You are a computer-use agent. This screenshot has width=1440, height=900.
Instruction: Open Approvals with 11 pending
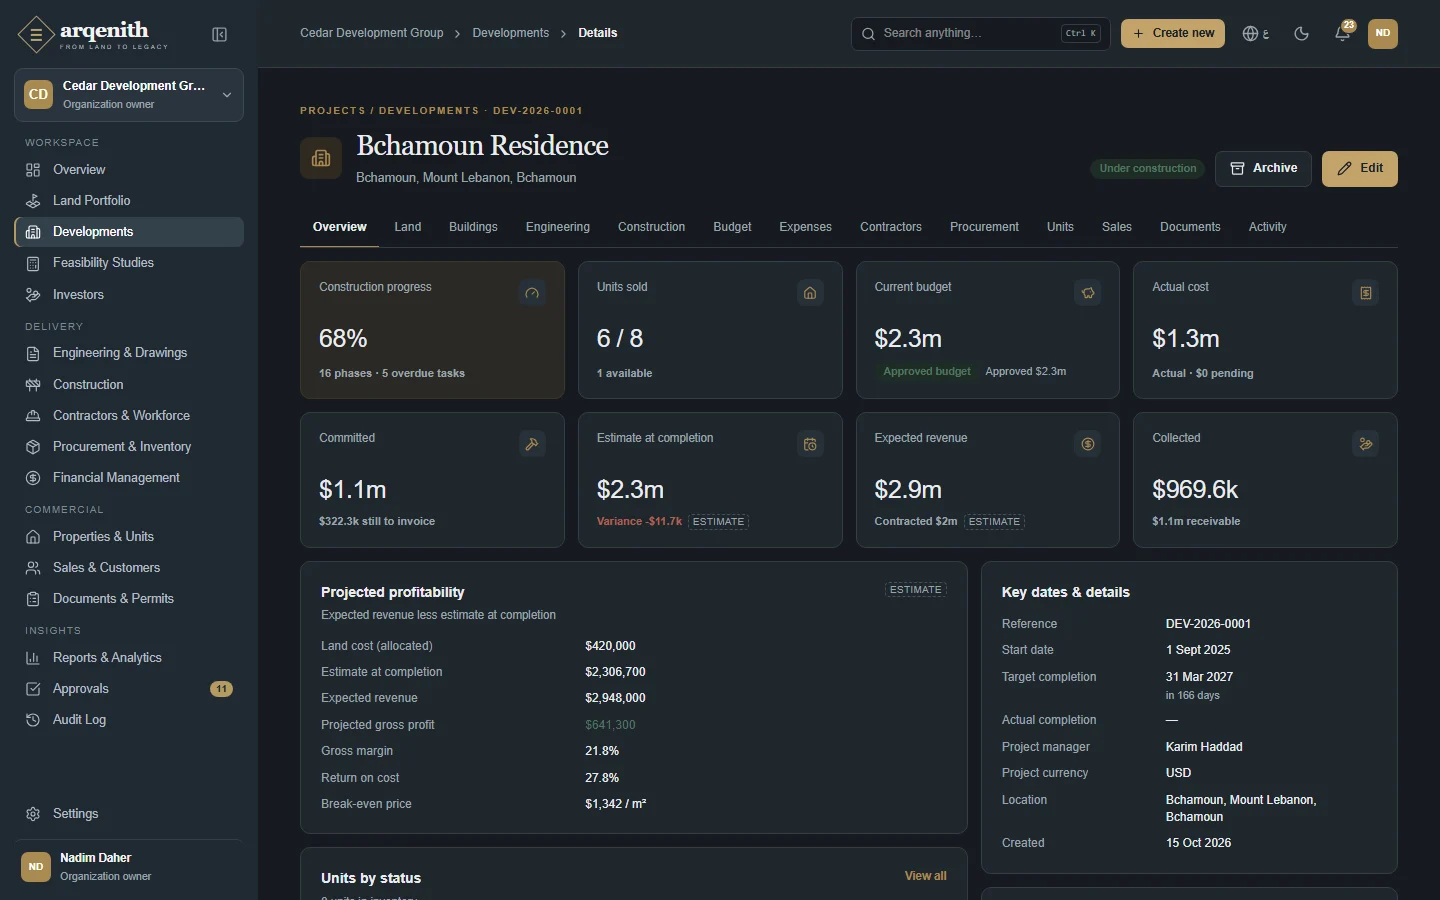pyautogui.click(x=129, y=689)
